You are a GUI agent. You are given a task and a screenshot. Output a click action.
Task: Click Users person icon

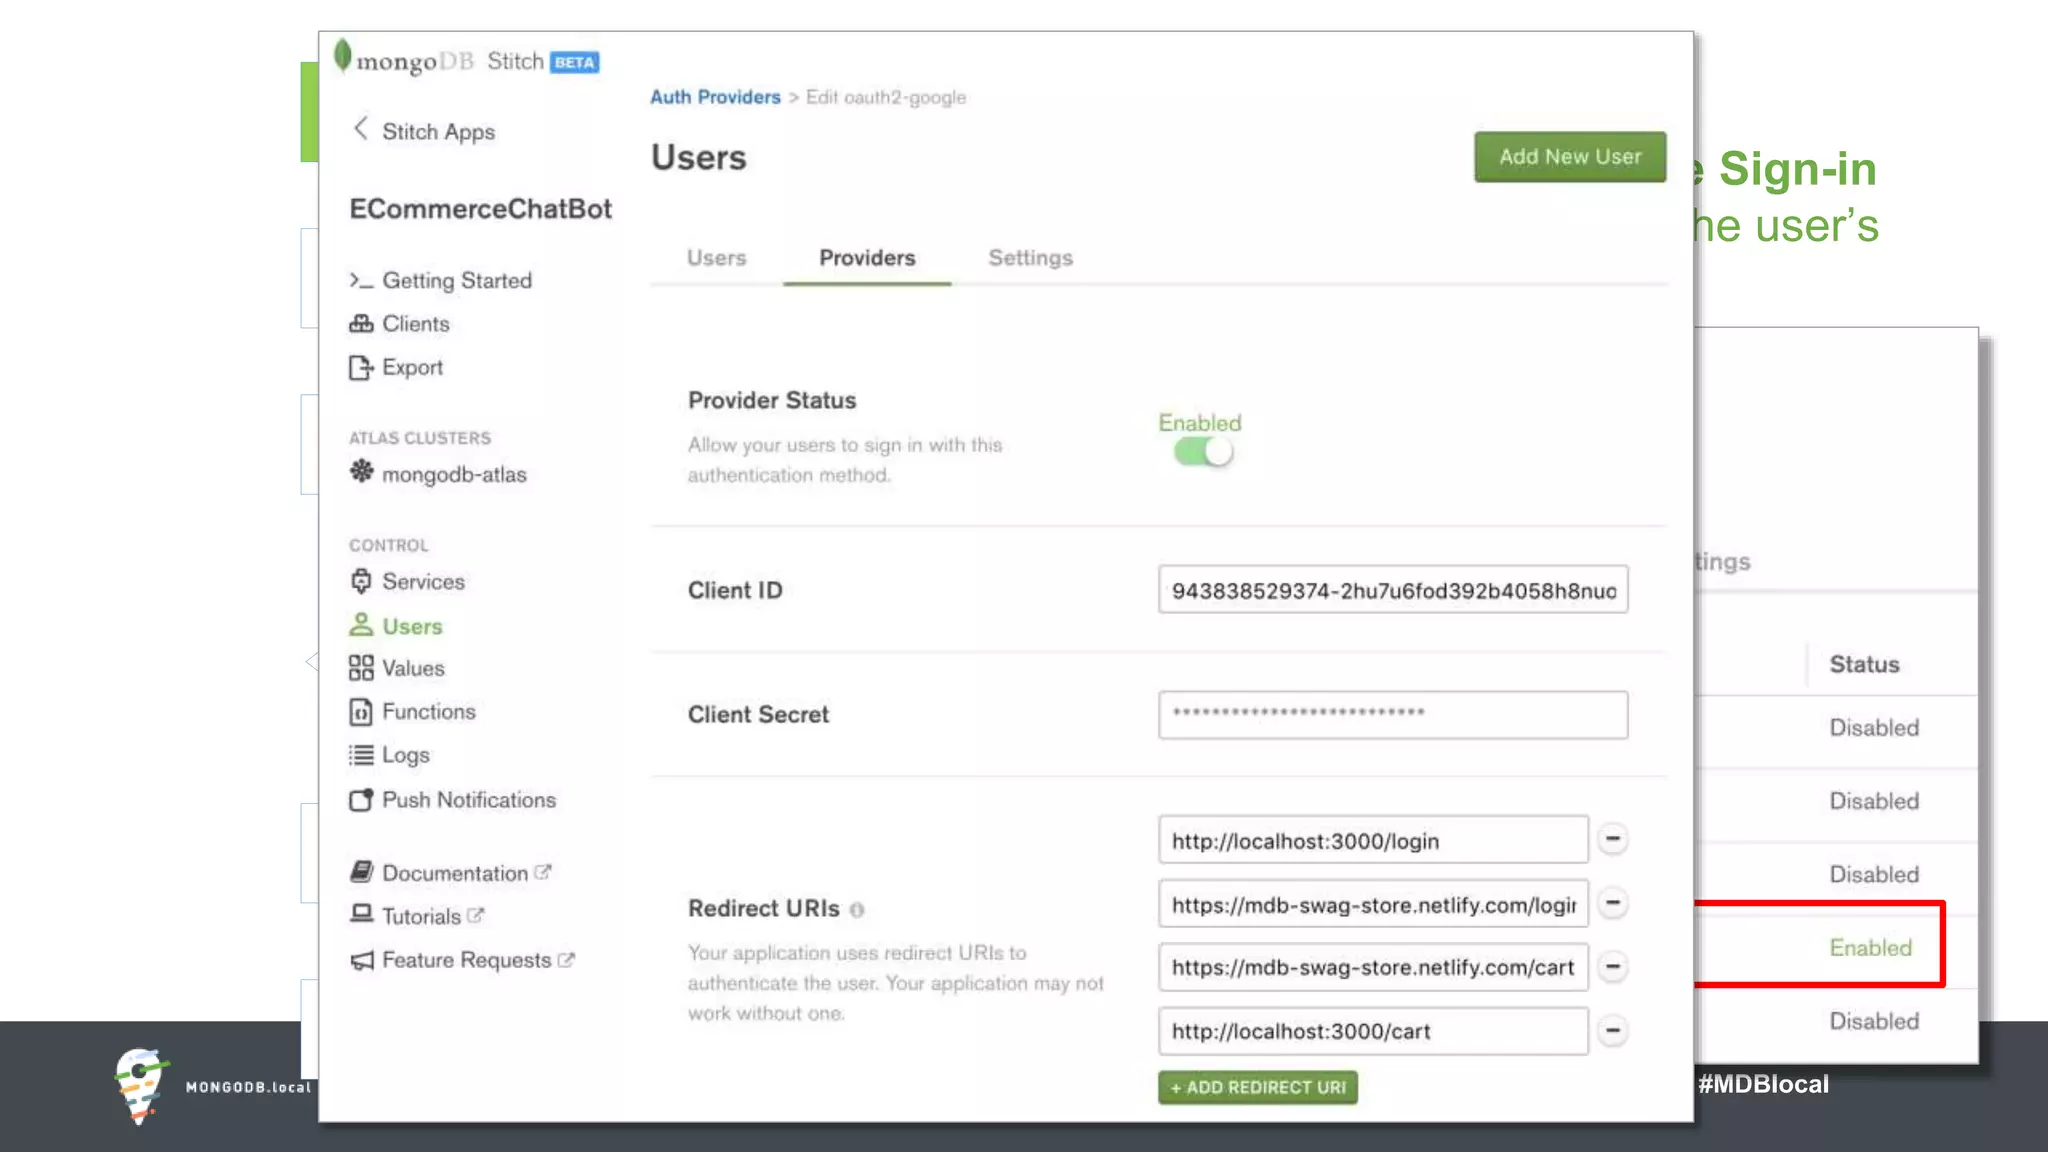[x=361, y=624]
